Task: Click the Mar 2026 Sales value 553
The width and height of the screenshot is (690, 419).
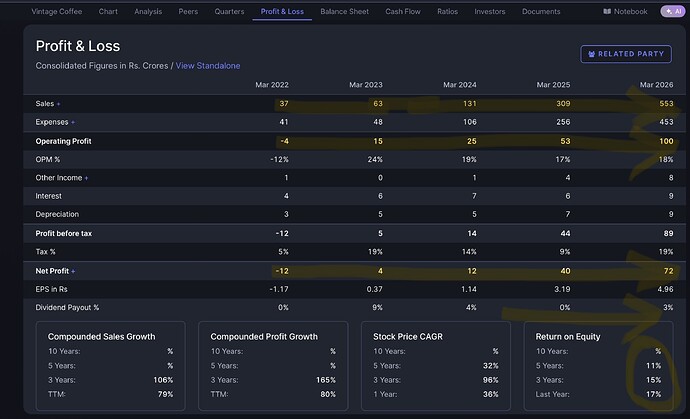Action: click(x=666, y=104)
